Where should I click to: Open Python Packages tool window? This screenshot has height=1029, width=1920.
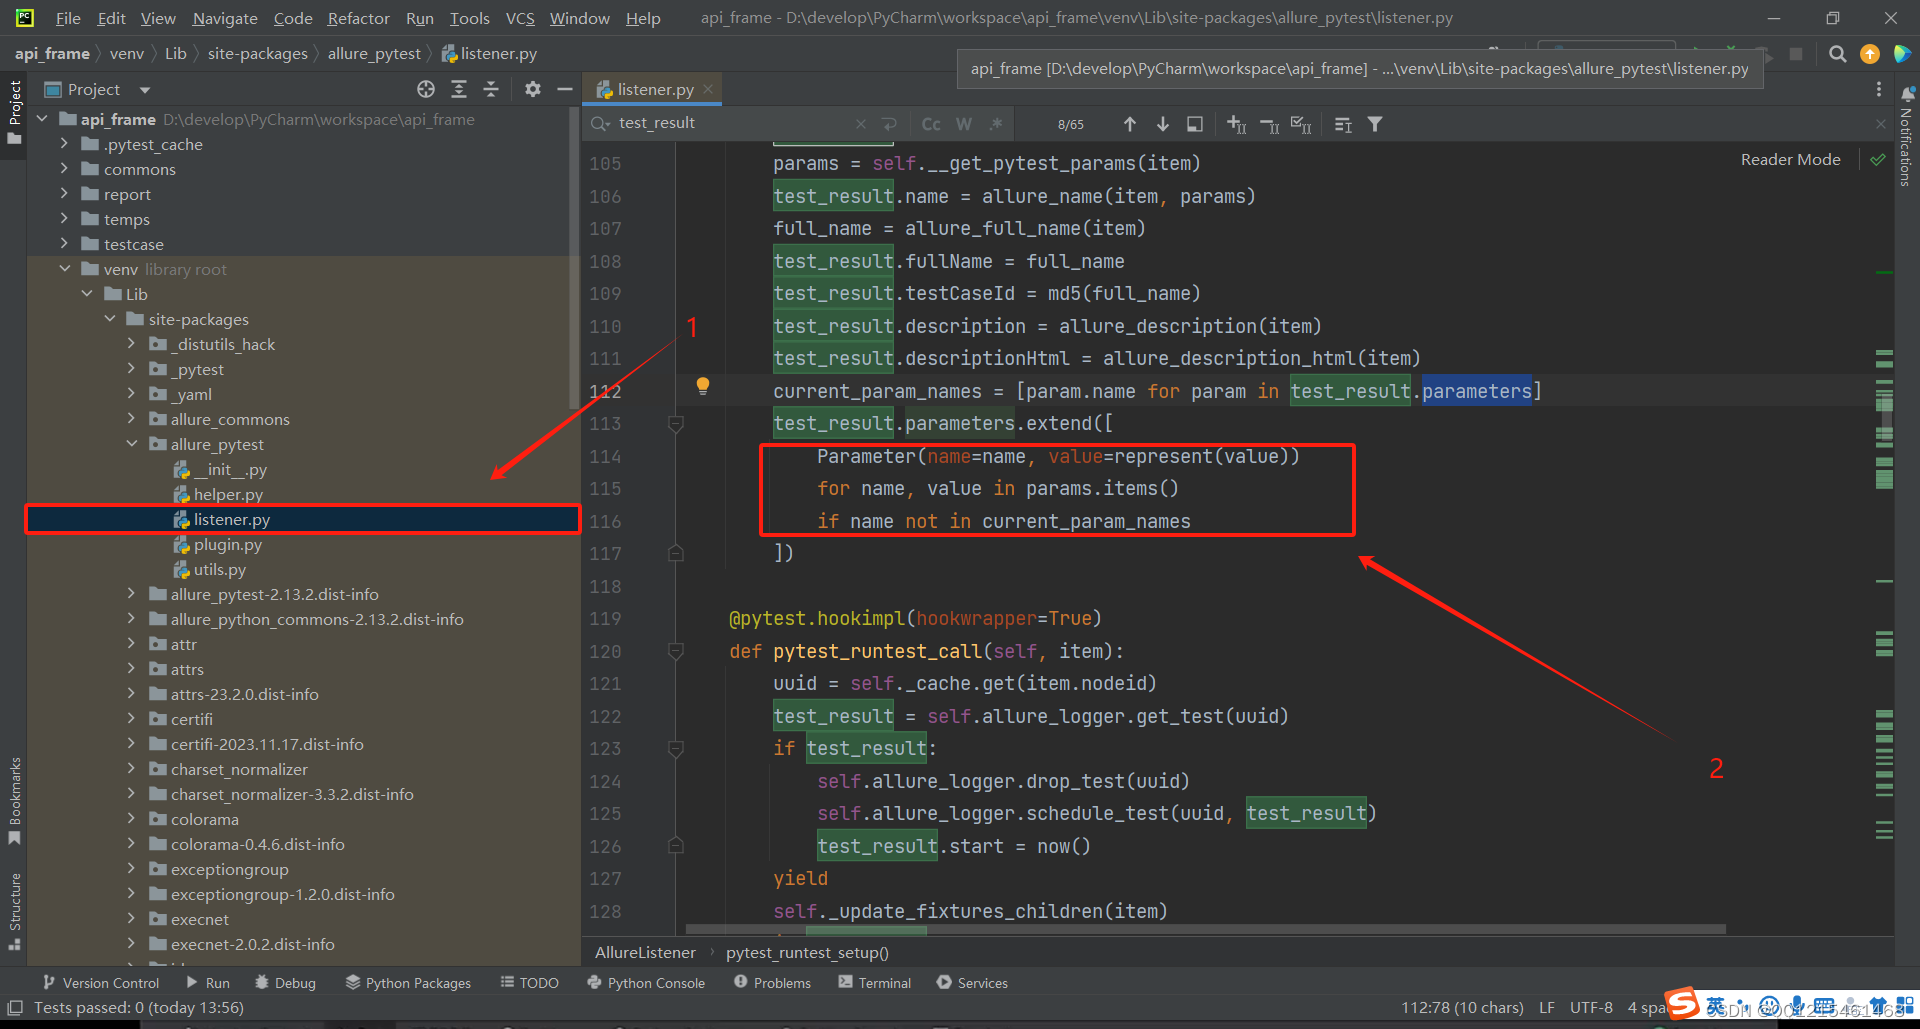point(408,983)
